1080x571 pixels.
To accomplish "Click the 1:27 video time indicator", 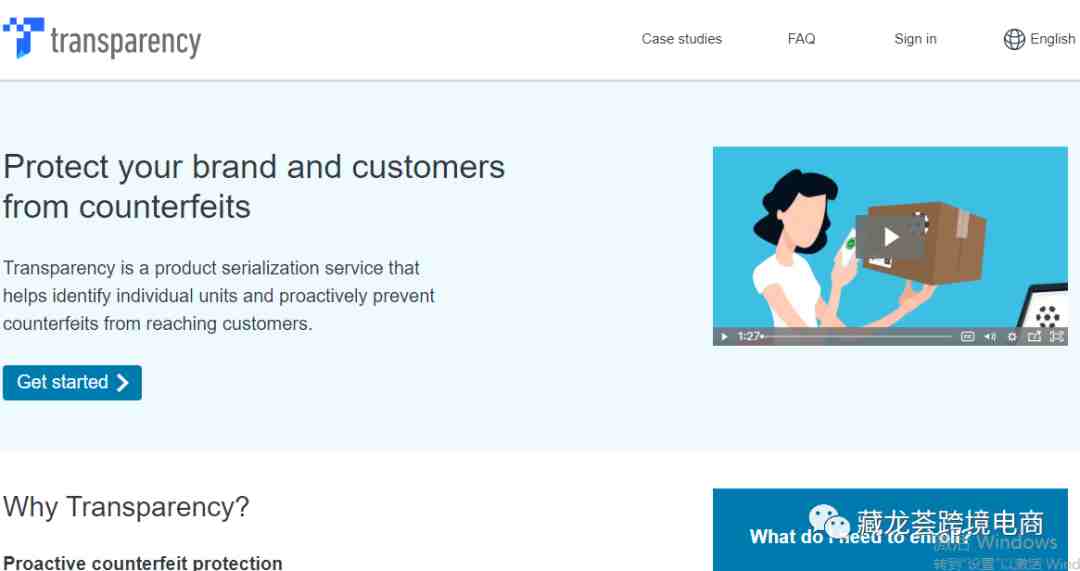I will pyautogui.click(x=748, y=337).
